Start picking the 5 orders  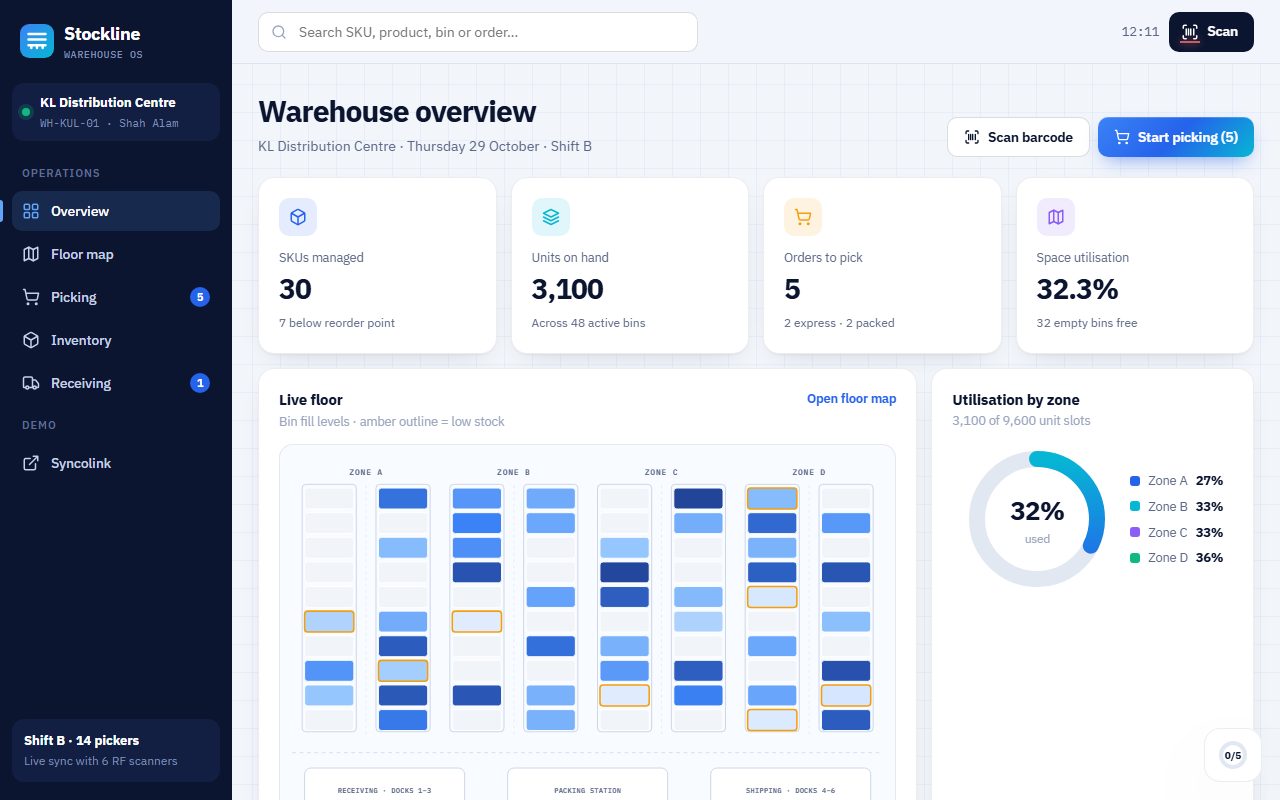1176,137
